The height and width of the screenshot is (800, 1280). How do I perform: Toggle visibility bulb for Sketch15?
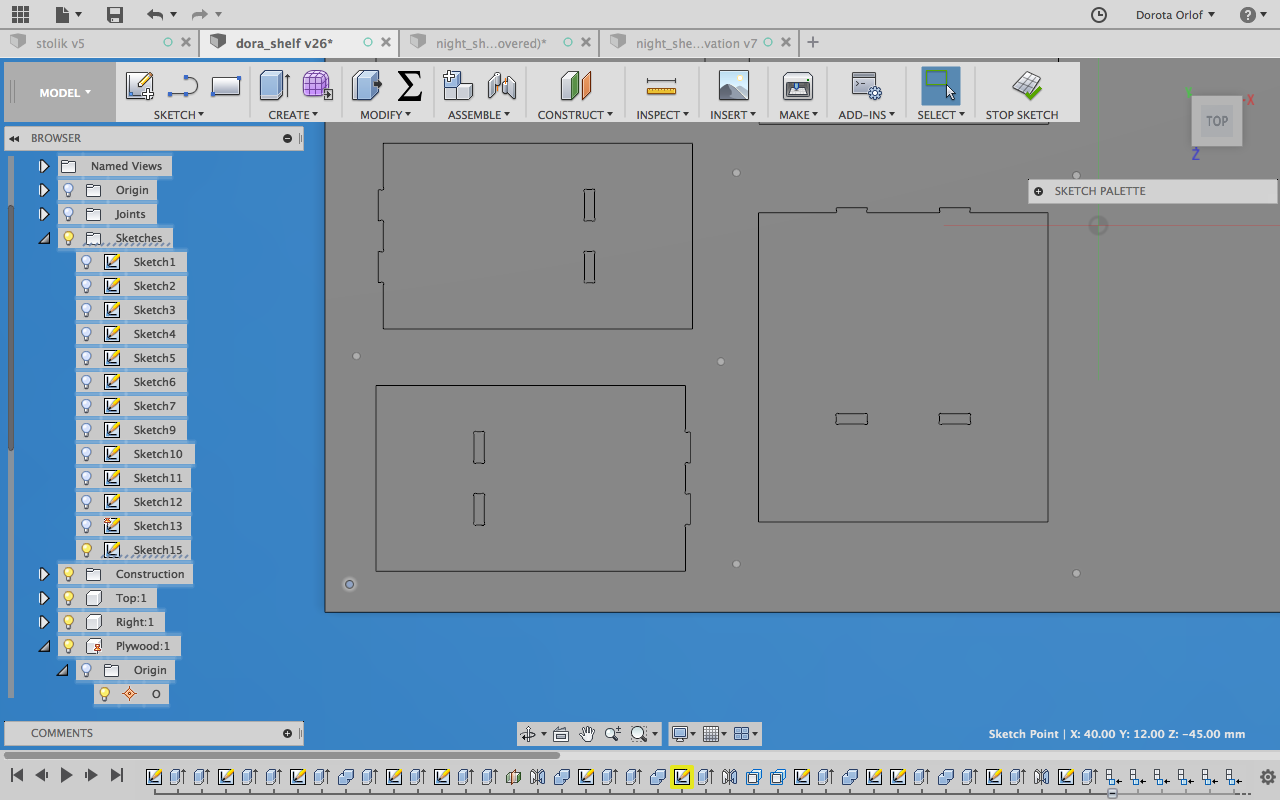click(87, 550)
